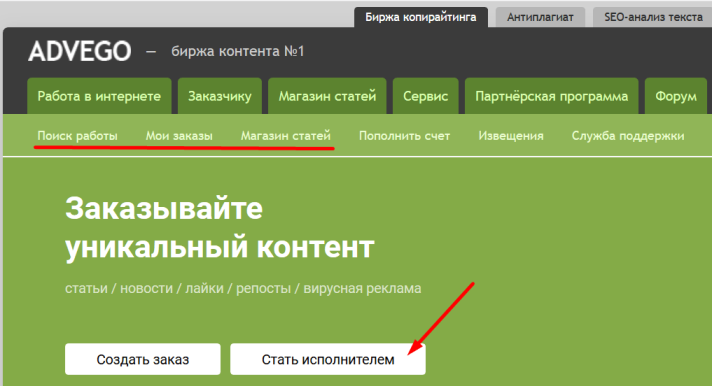The image size is (712, 386).
Task: Go to the Партнёрская программа section
Action: (552, 96)
